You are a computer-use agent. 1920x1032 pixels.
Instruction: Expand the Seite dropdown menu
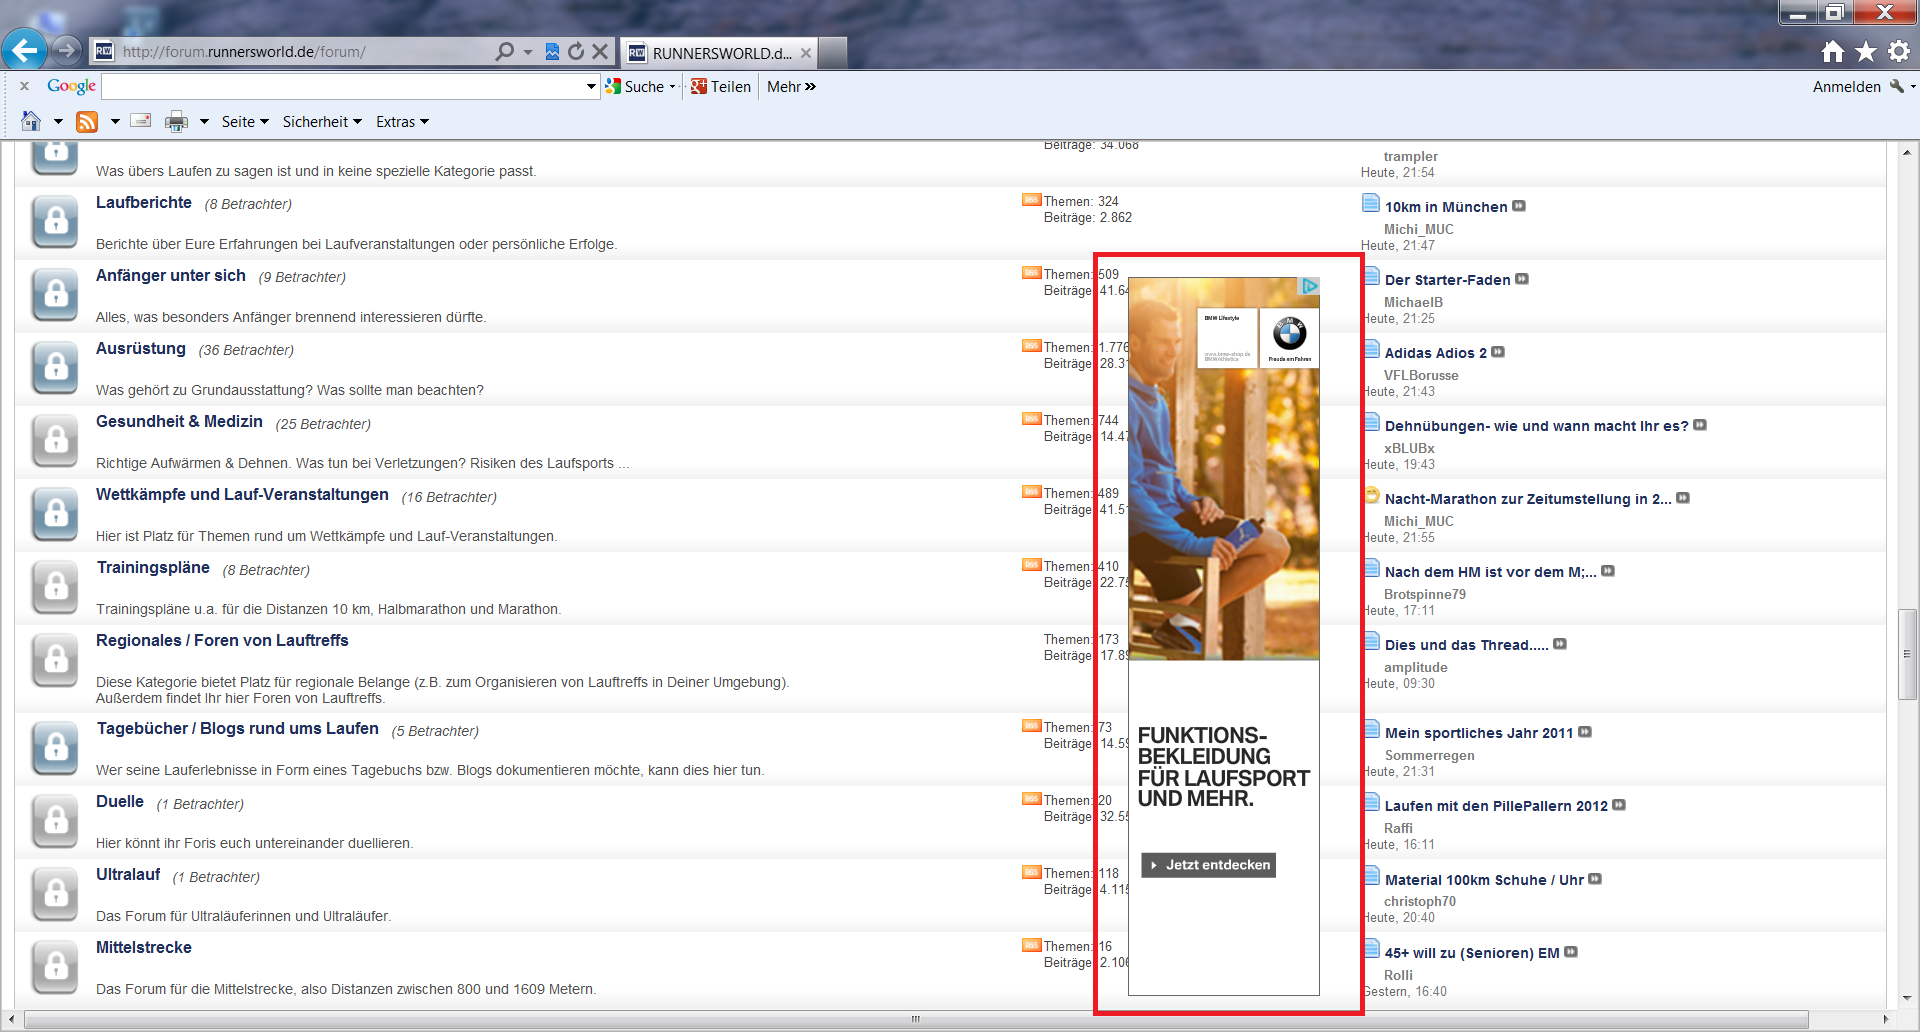click(245, 122)
